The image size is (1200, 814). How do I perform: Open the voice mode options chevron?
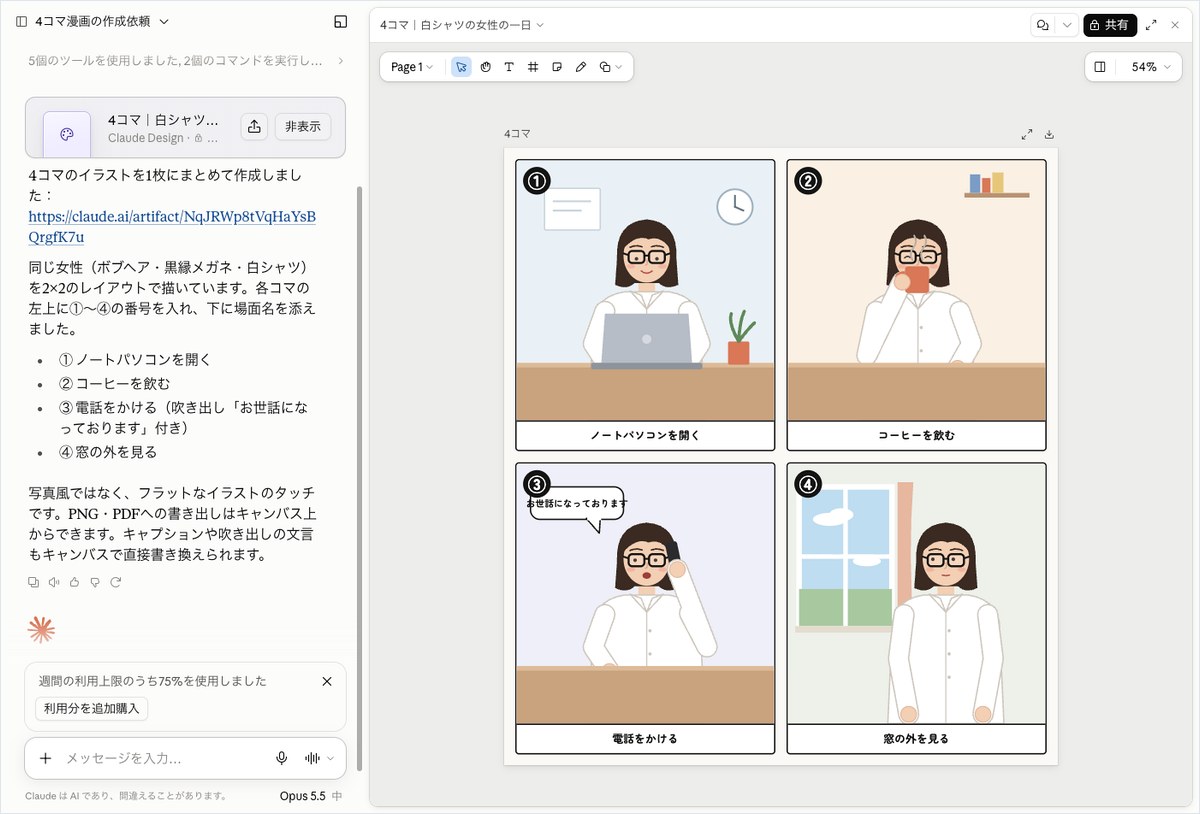click(x=331, y=758)
